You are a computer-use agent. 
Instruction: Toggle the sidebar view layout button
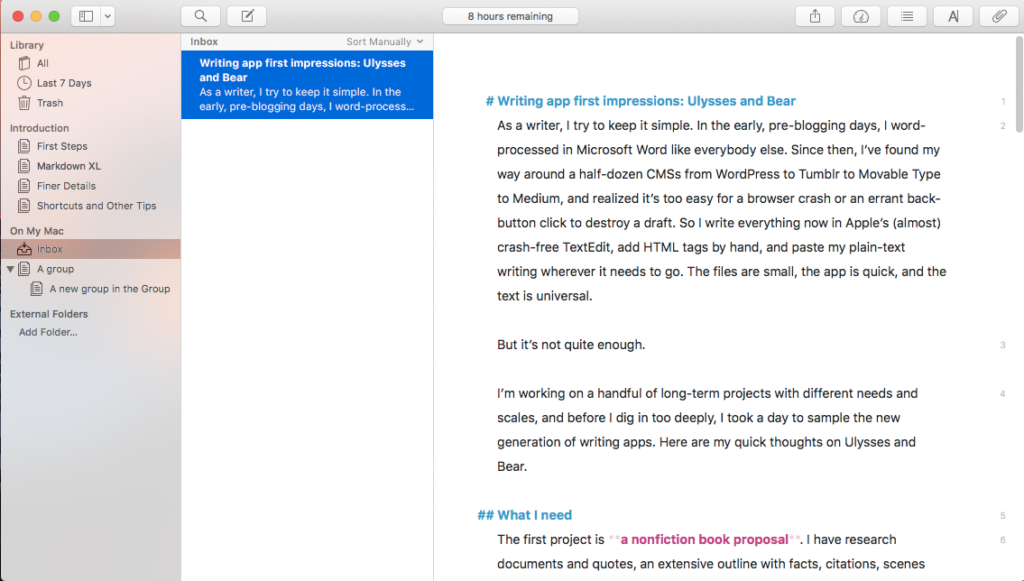point(86,16)
